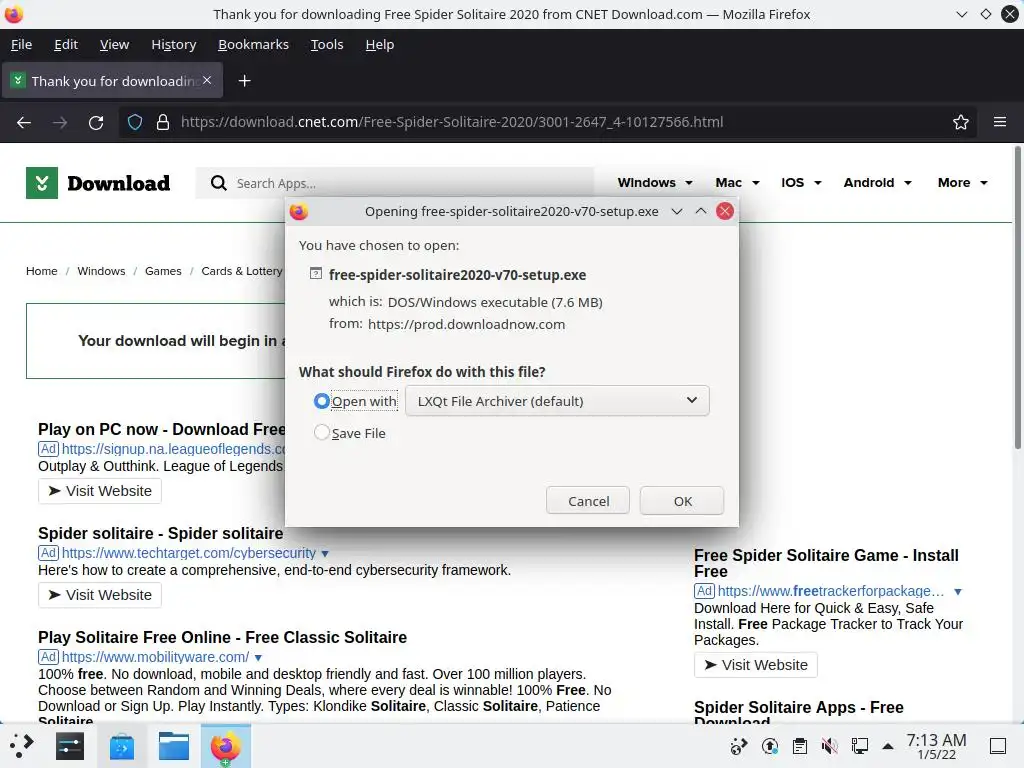The image size is (1024, 768).
Task: Open the Tools menu
Action: pos(327,44)
